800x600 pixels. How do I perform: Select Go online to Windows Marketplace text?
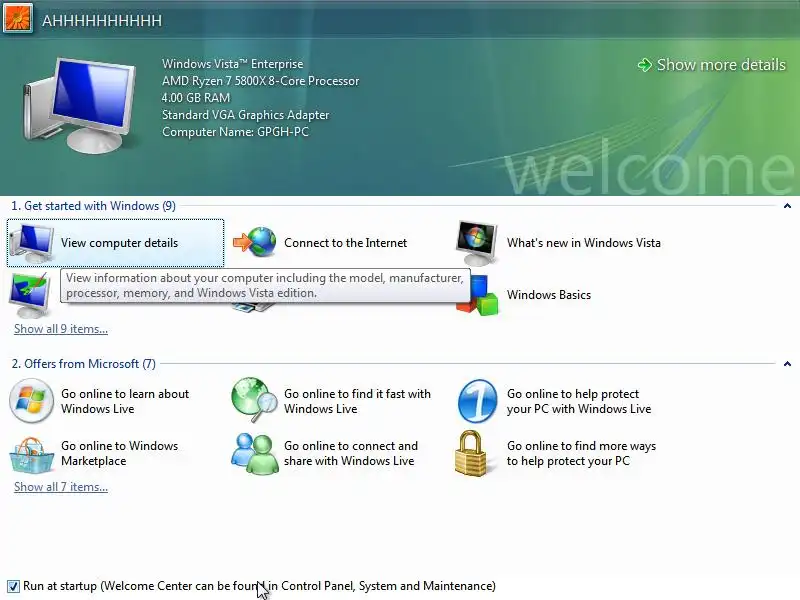click(x=119, y=454)
